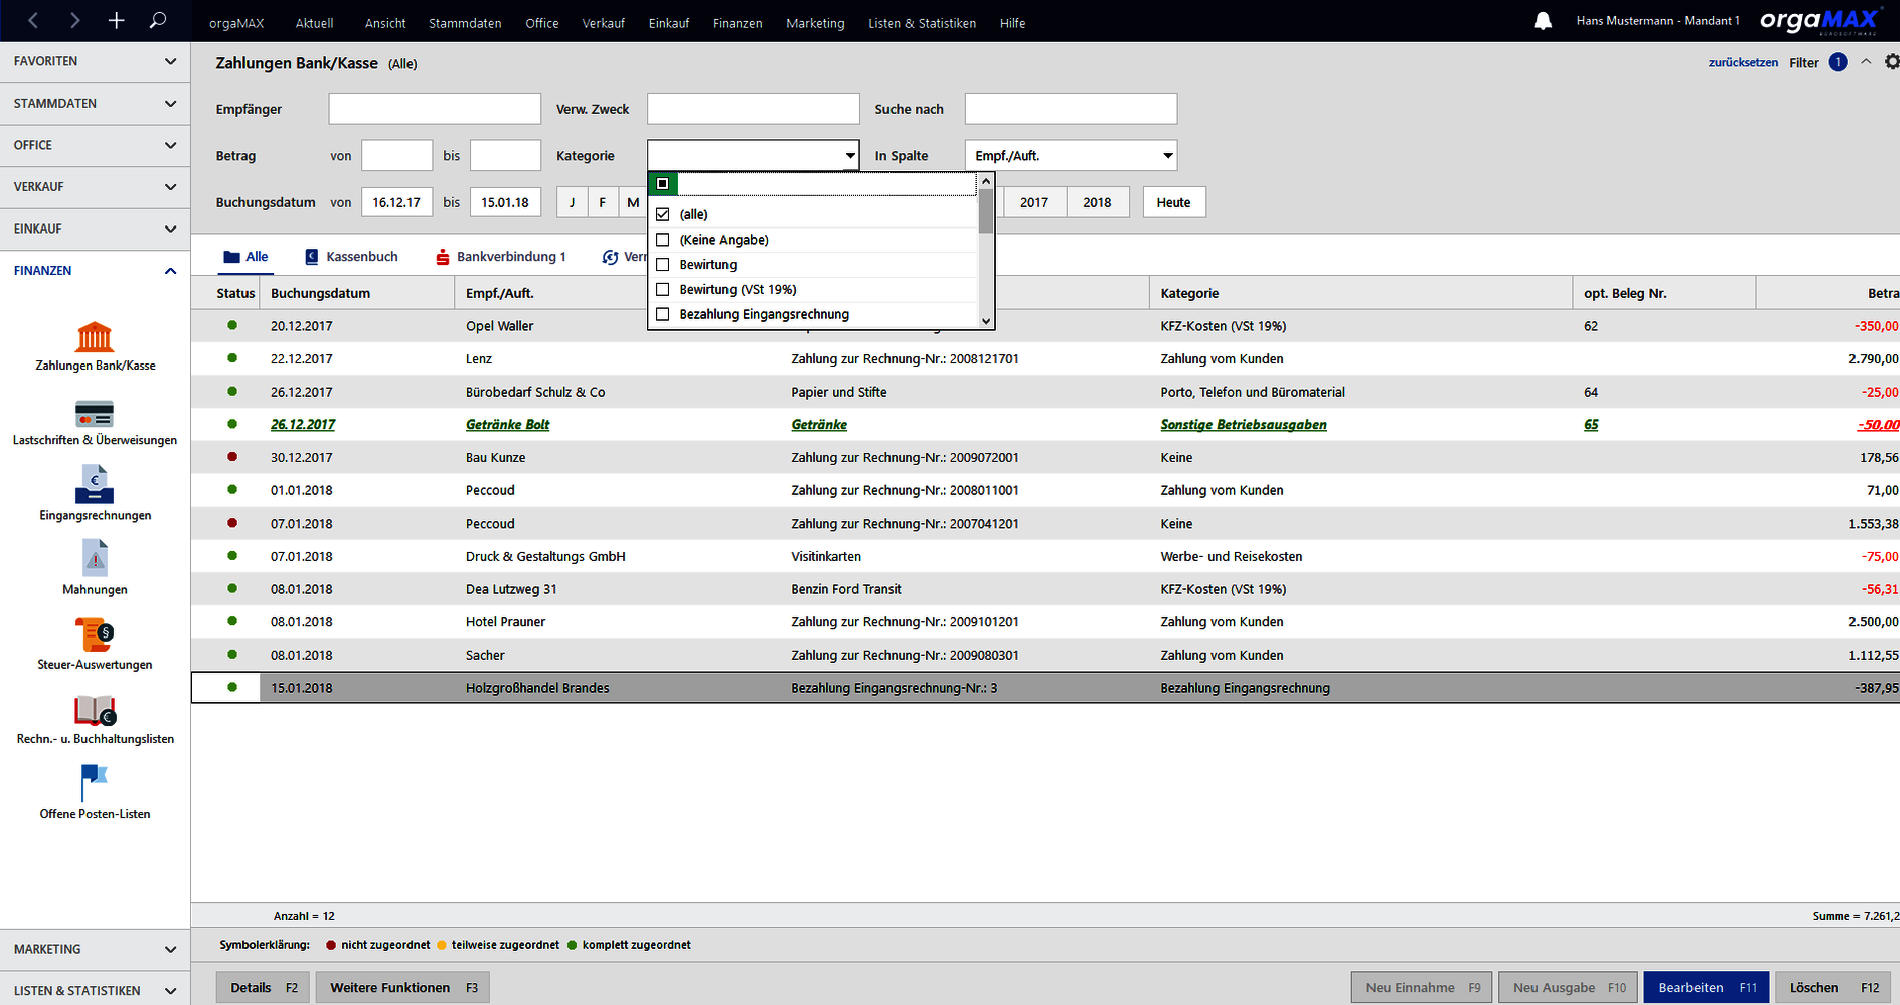Expand the EINKAUF section
Viewport: 1900px width, 1005px height.
click(x=95, y=229)
